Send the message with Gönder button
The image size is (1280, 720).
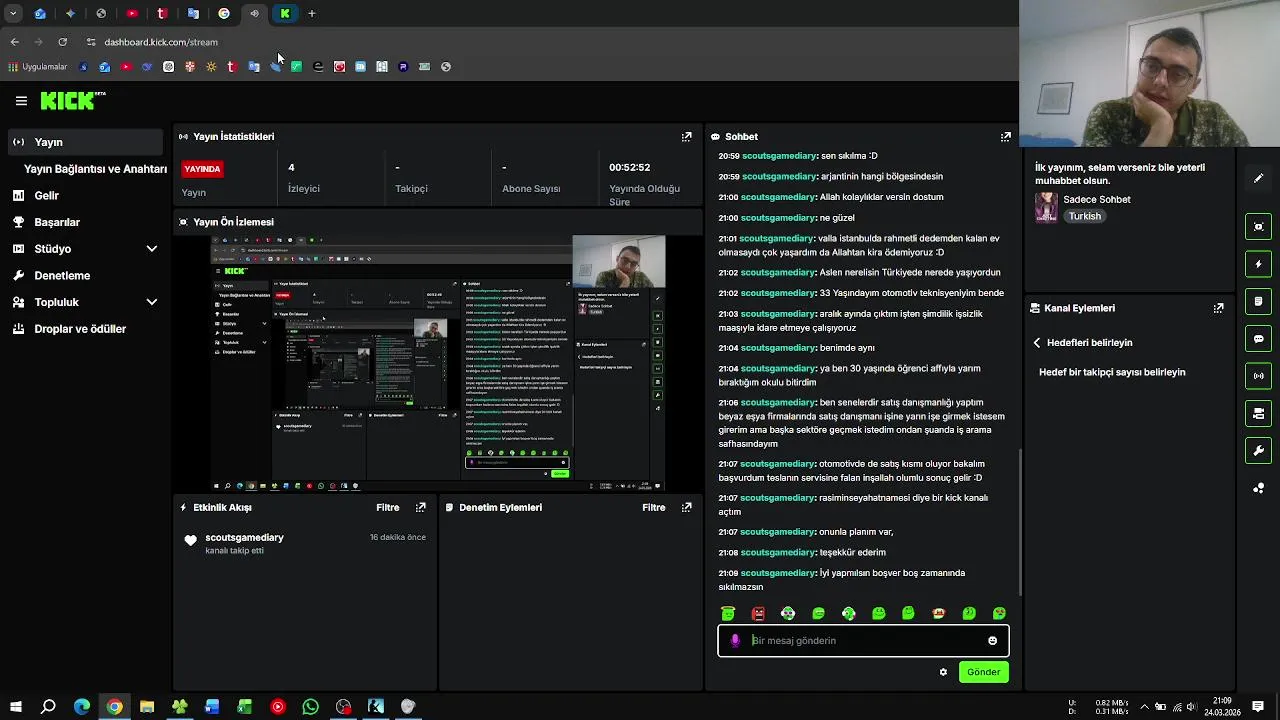pyautogui.click(x=983, y=672)
